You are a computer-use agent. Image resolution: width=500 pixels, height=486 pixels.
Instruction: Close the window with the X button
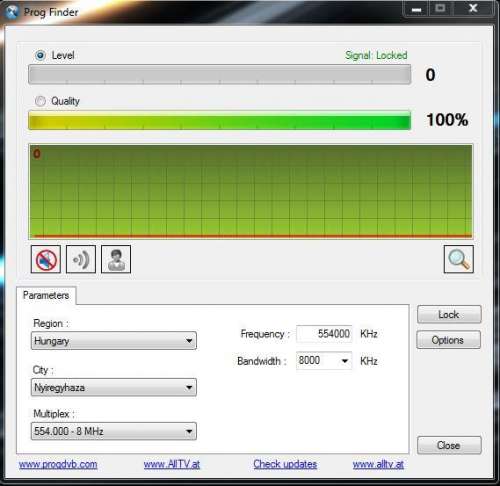pos(473,8)
